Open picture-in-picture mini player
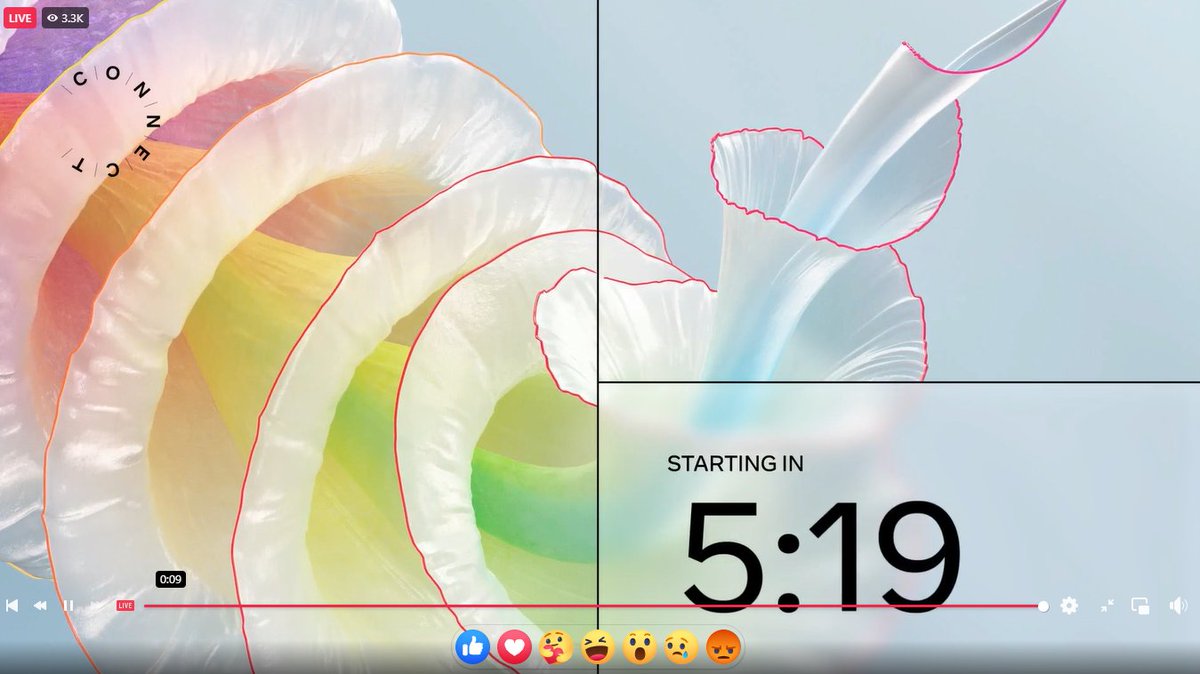 pyautogui.click(x=1140, y=605)
